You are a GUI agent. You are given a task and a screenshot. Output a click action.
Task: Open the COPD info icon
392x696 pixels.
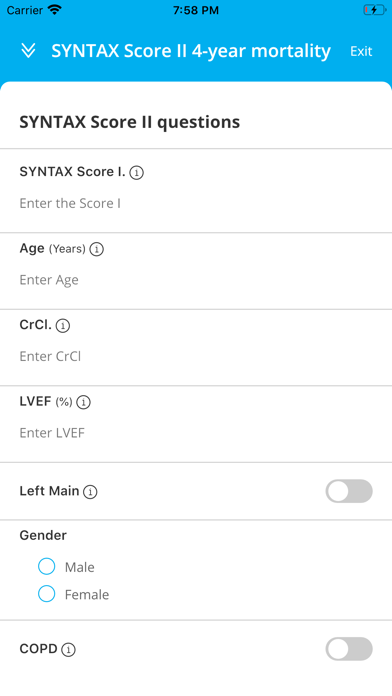click(x=68, y=650)
